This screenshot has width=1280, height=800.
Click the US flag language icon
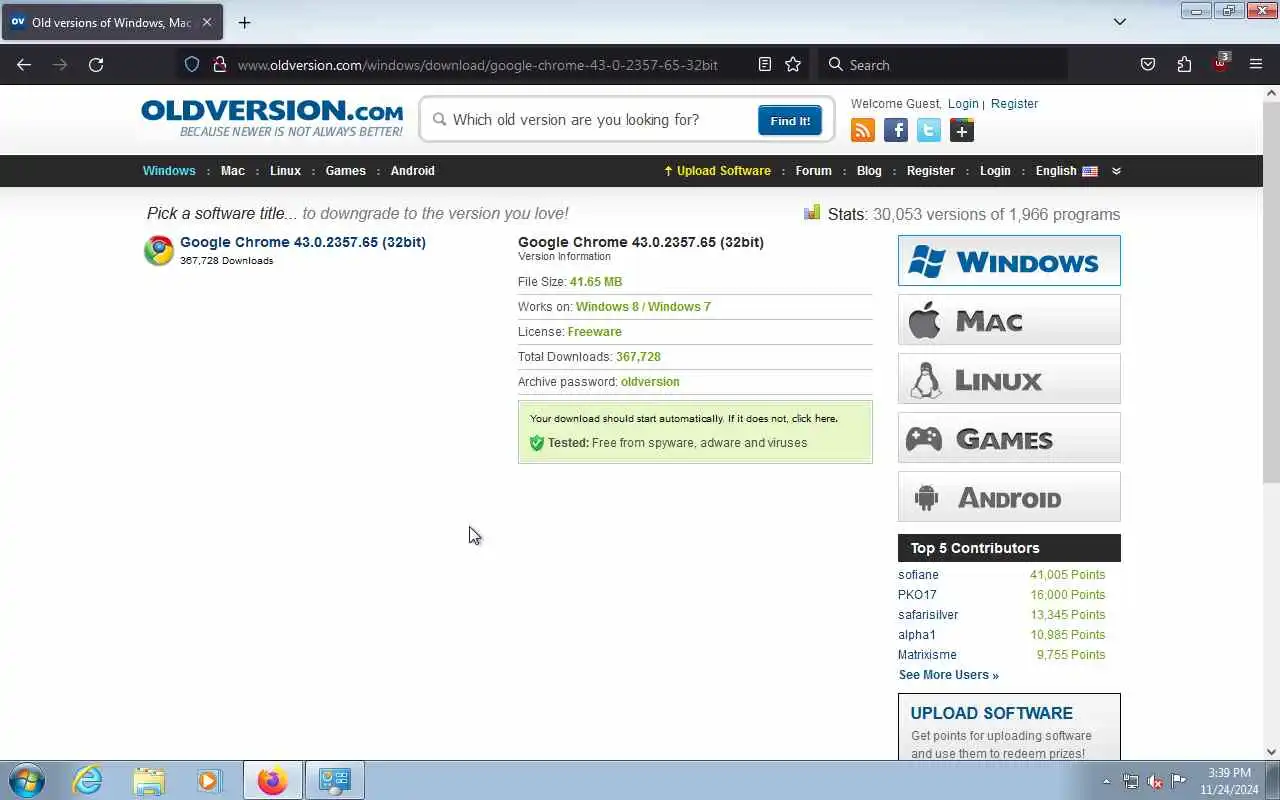1090,171
